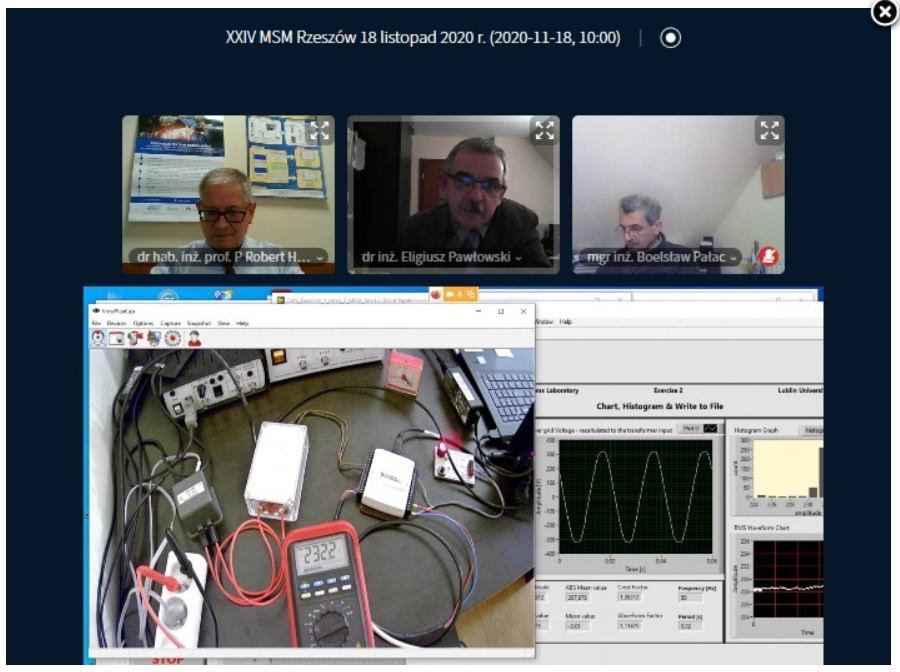Image resolution: width=900 pixels, height=672 pixels.
Task: Click the Frequency [Hz] value field
Action: point(690,597)
